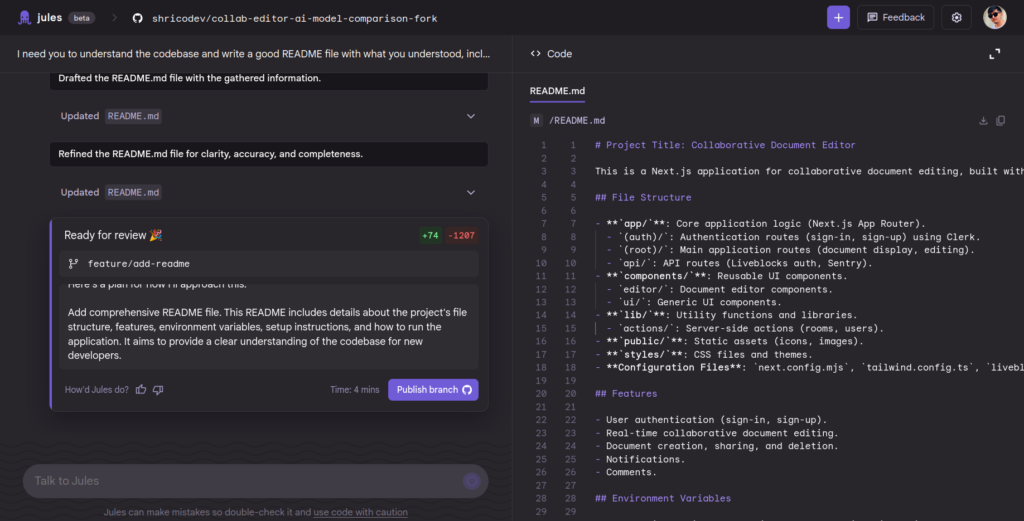Image resolution: width=1024 pixels, height=521 pixels.
Task: Click the `editor/` components line
Action: (719, 289)
